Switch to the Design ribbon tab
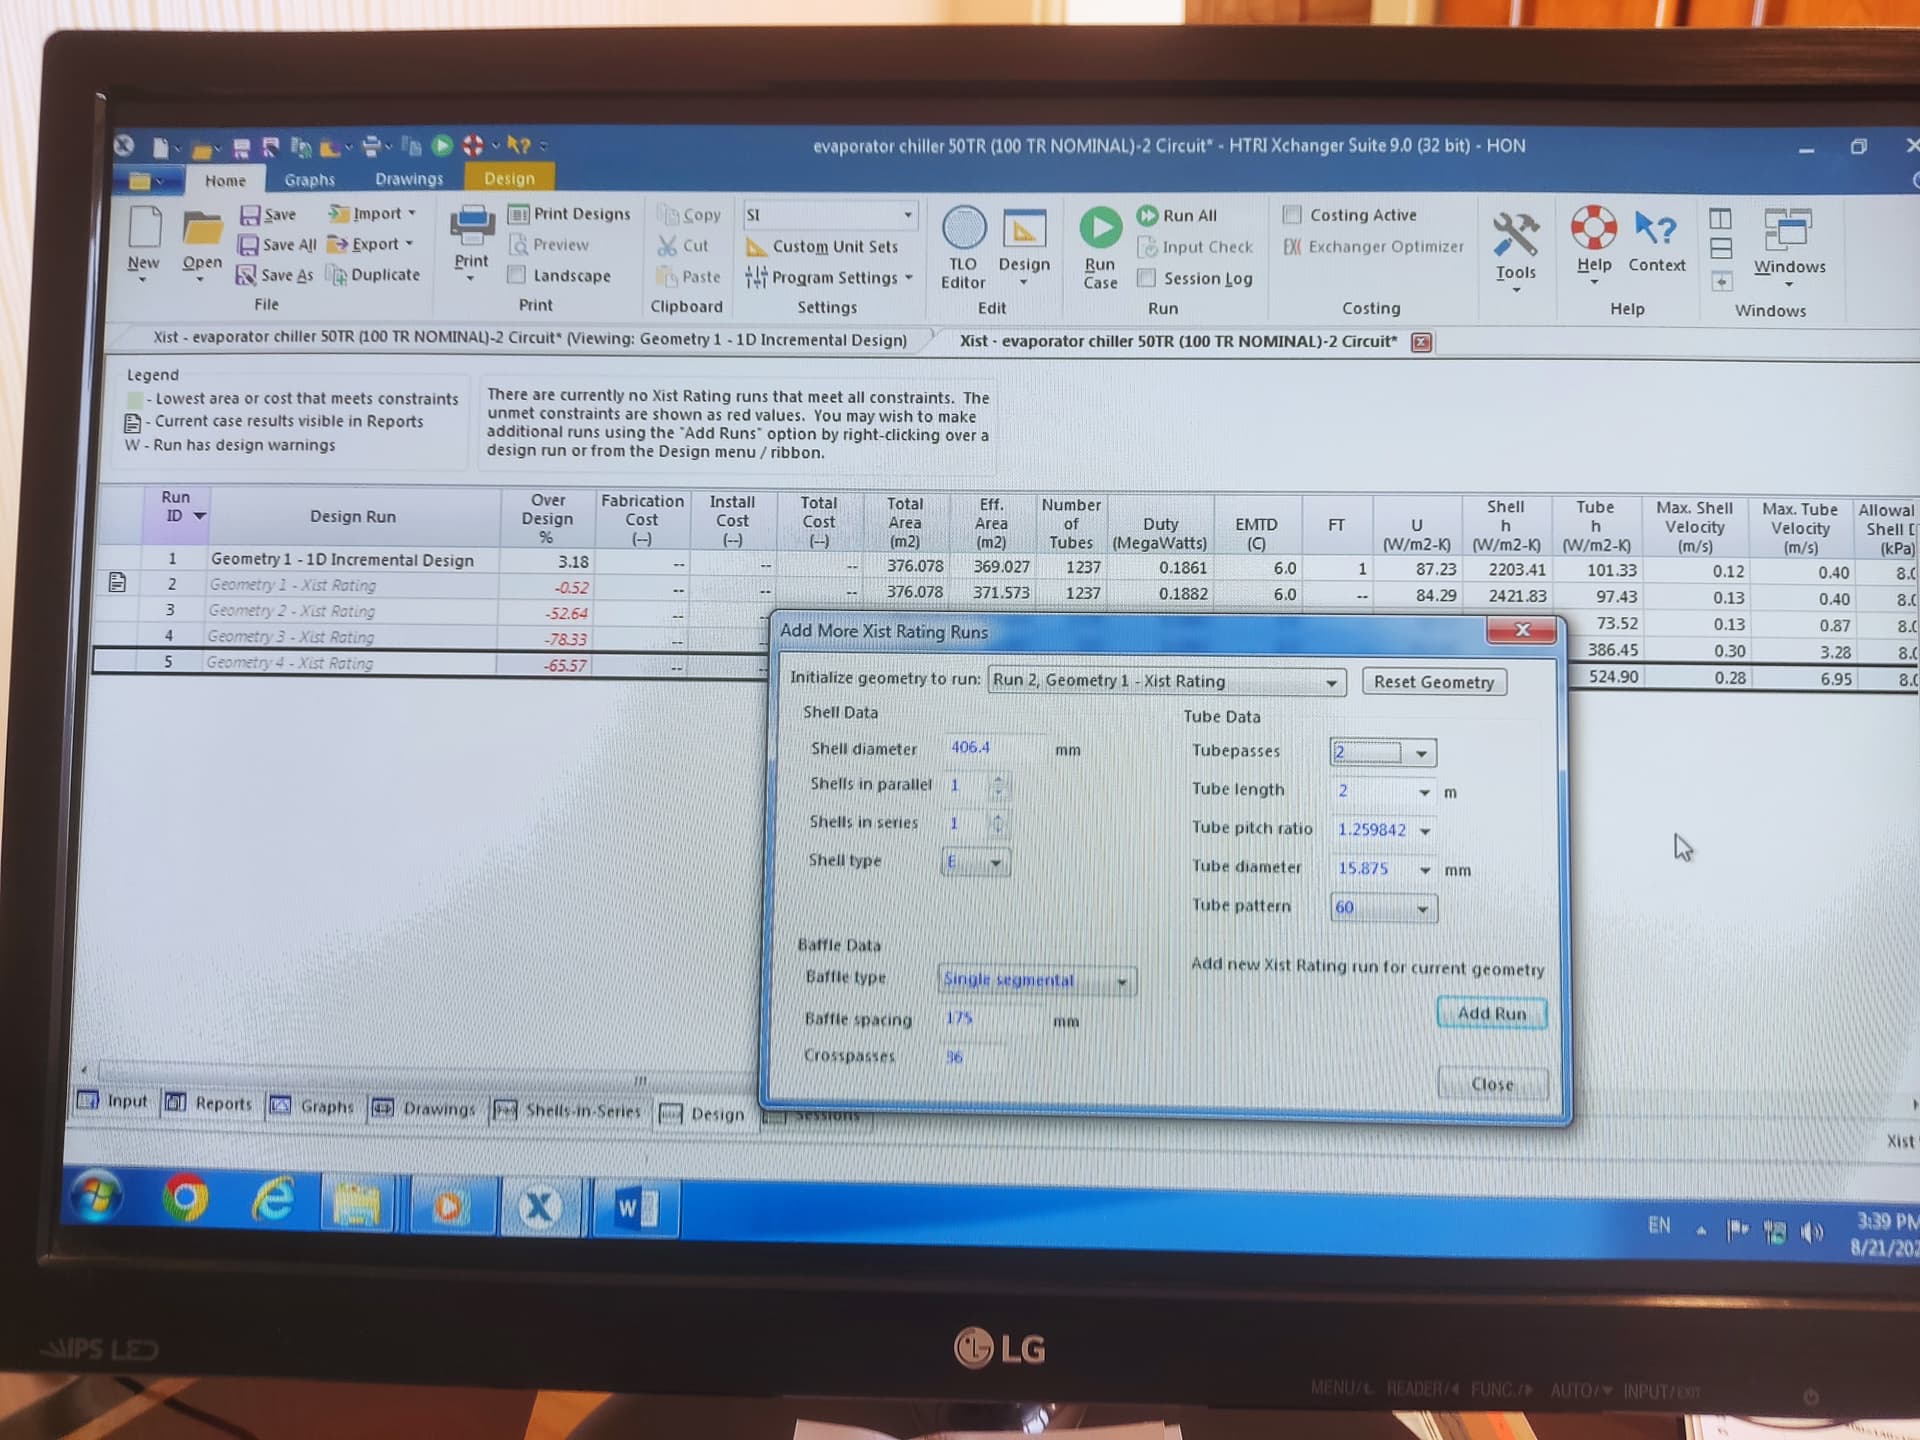The width and height of the screenshot is (1920, 1440). pos(509,178)
